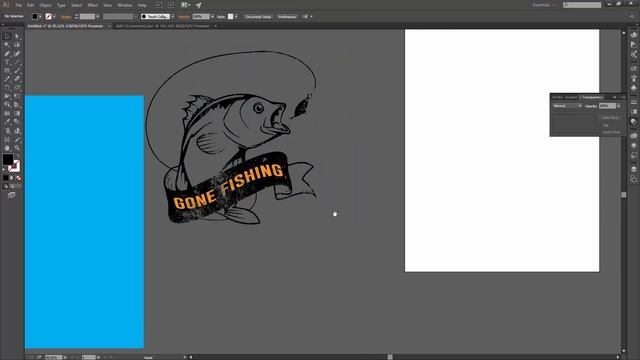Open the Symbols panel icon in dock
The width and height of the screenshot is (640, 360).
pos(633,88)
